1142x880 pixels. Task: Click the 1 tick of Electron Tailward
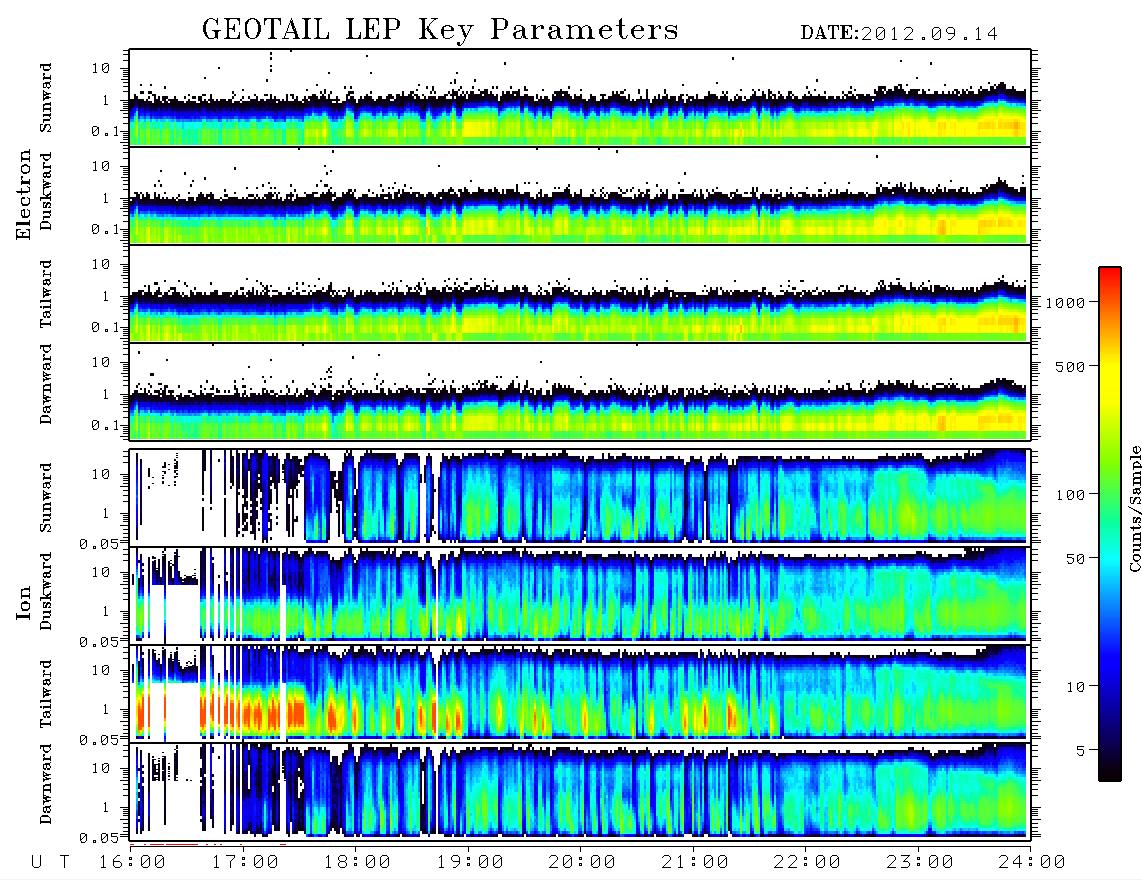click(106, 296)
